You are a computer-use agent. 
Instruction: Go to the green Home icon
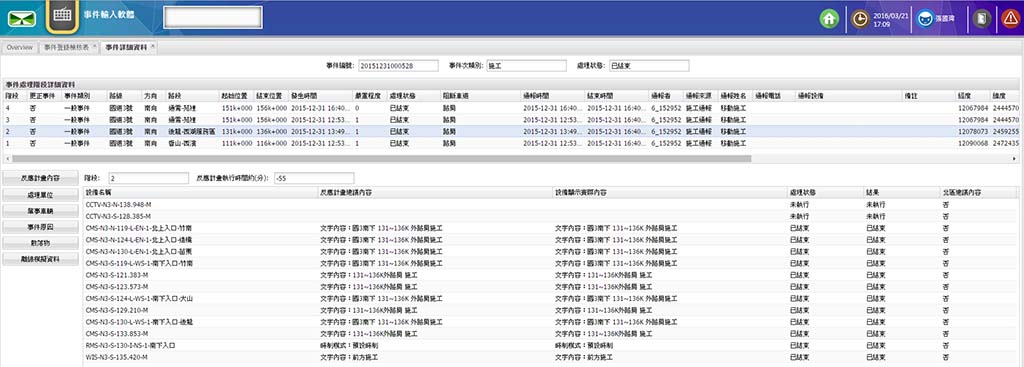tap(829, 18)
